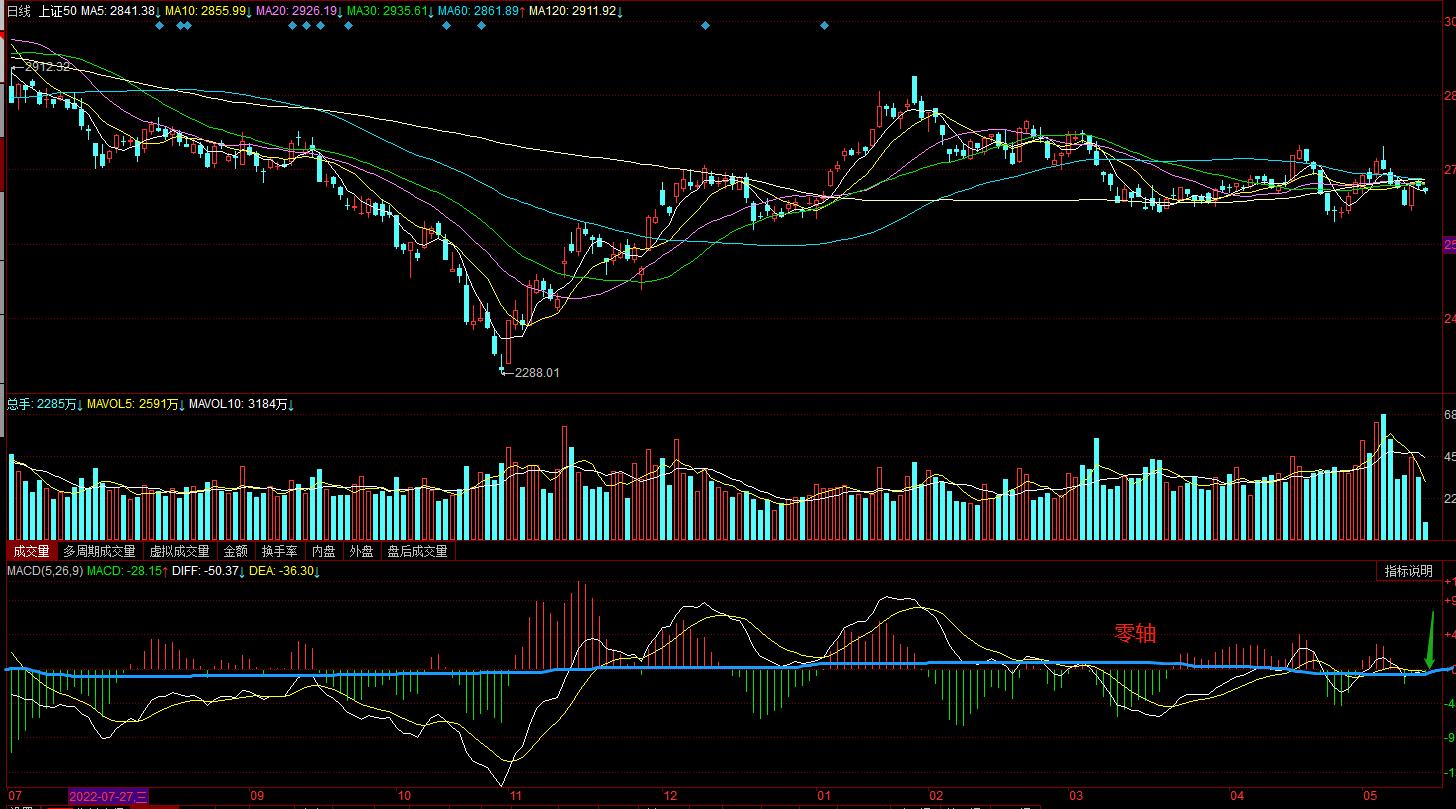
Task: Click the green arrow annotation in MACD panel
Action: tap(1430, 640)
